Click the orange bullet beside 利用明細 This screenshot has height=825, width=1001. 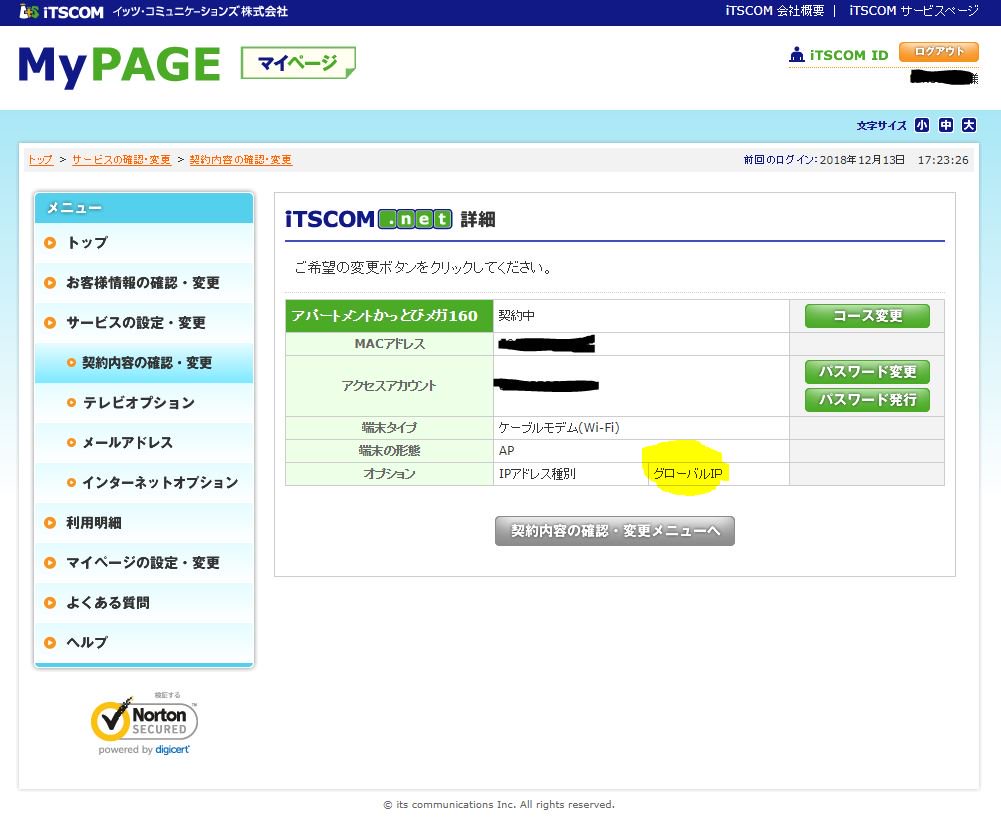(50, 522)
